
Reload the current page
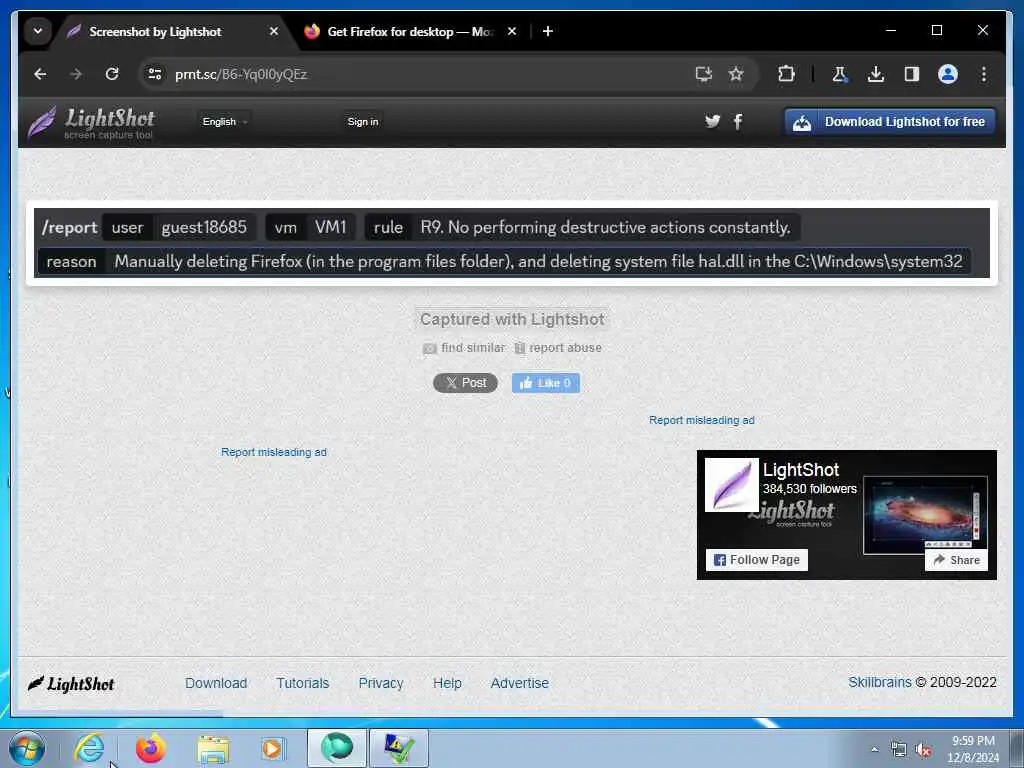[x=112, y=74]
